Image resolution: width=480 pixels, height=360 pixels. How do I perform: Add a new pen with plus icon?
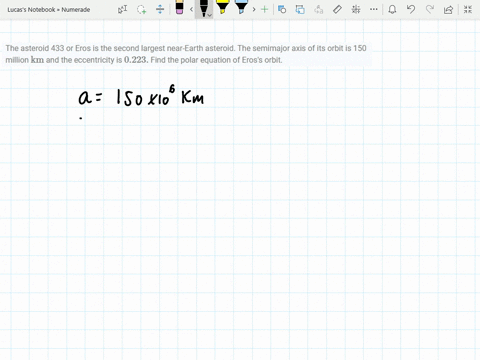(x=264, y=9)
